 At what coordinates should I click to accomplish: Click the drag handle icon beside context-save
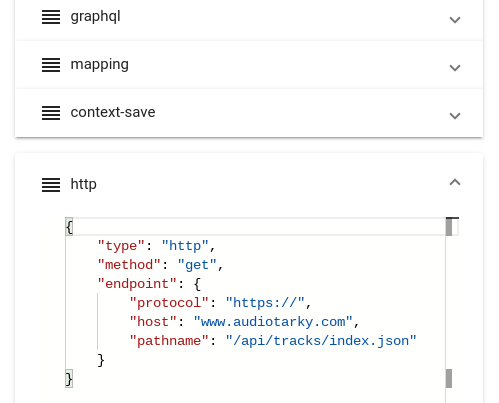(51, 113)
